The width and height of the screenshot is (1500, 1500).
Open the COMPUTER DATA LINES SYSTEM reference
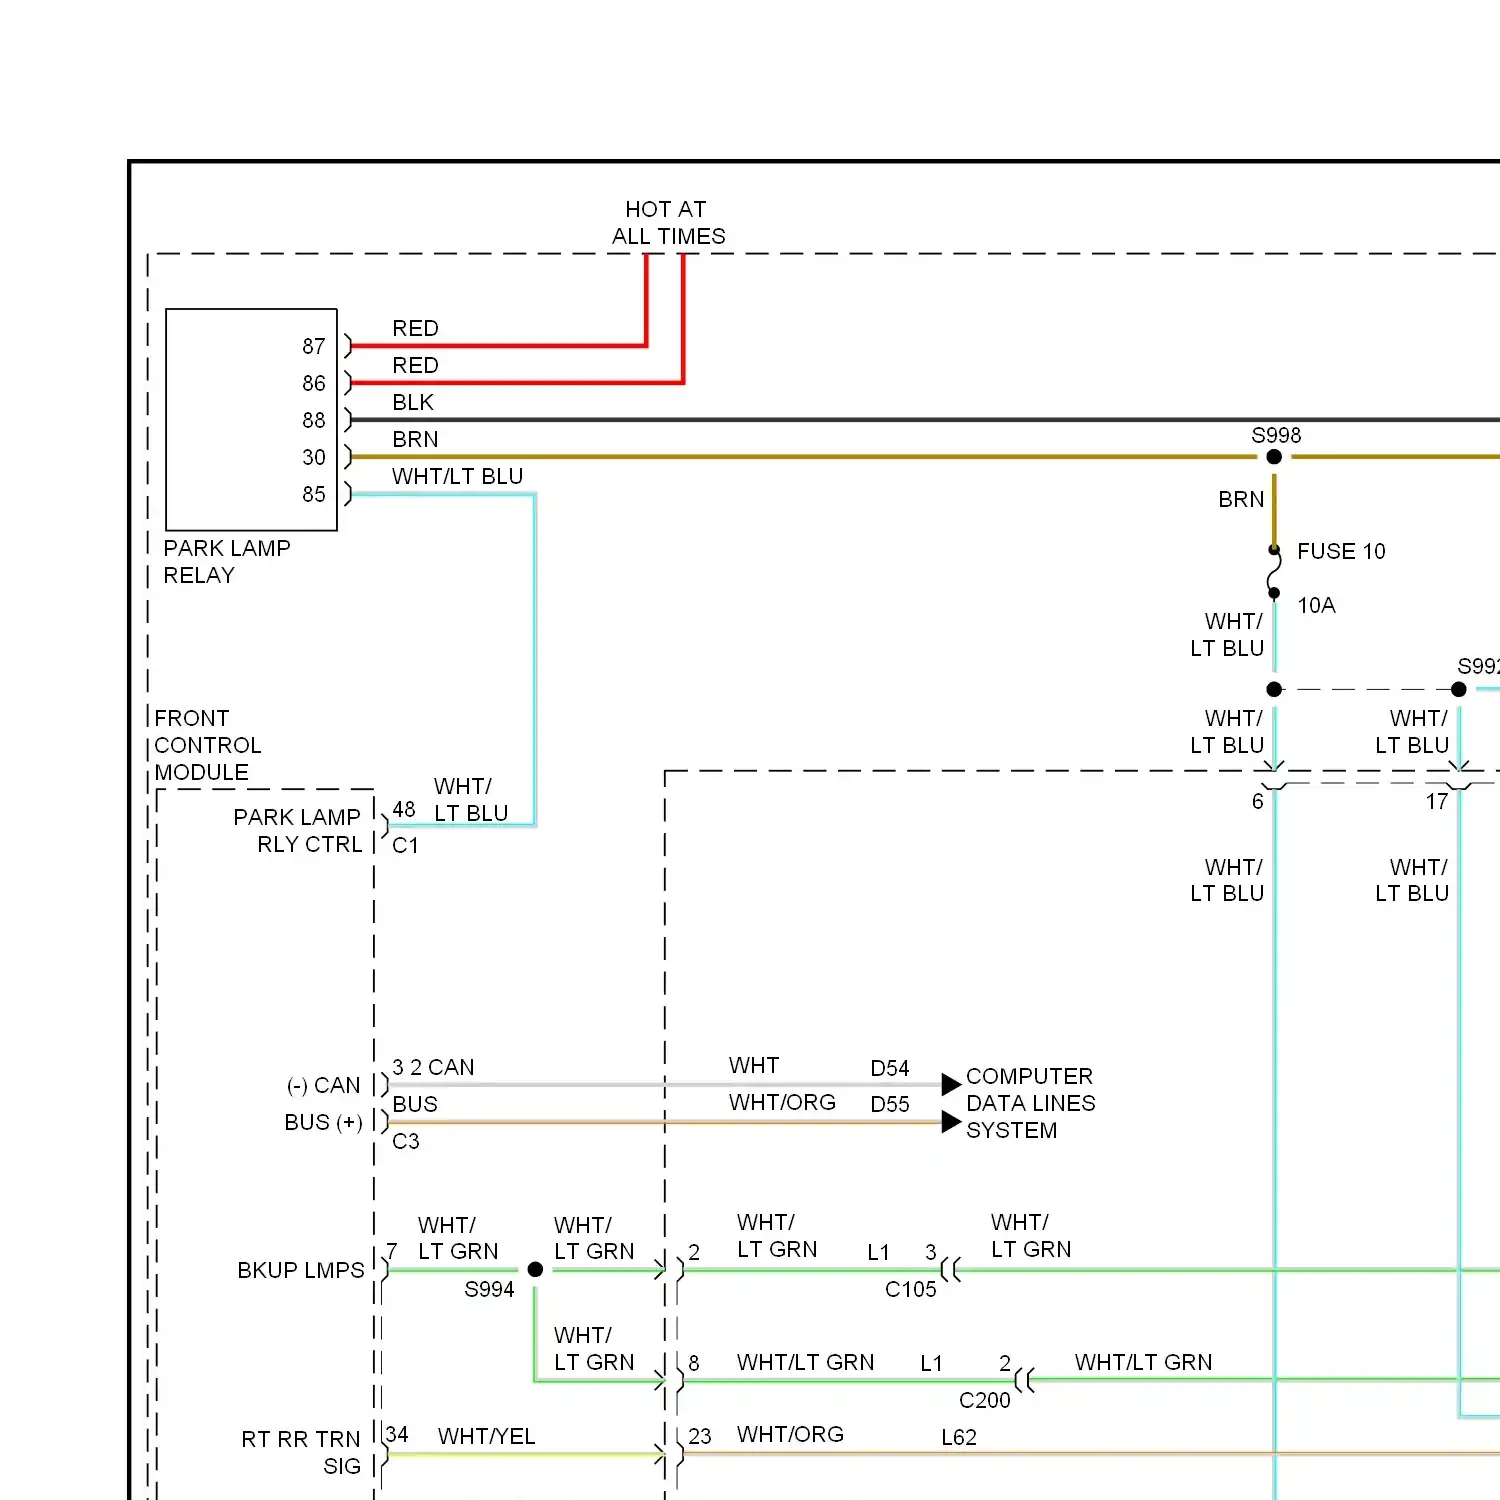click(1031, 1103)
